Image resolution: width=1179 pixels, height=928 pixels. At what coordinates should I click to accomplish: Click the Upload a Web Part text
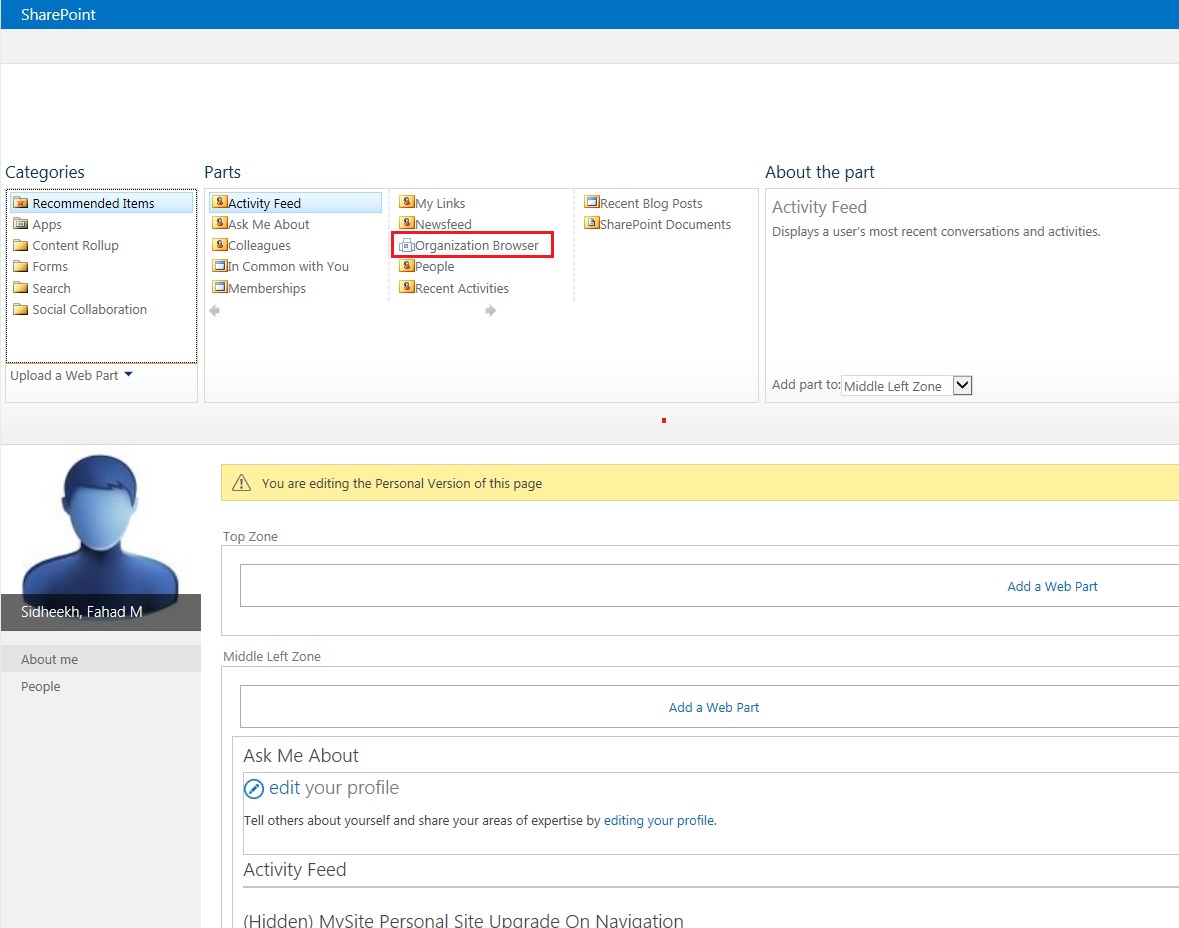coord(64,375)
